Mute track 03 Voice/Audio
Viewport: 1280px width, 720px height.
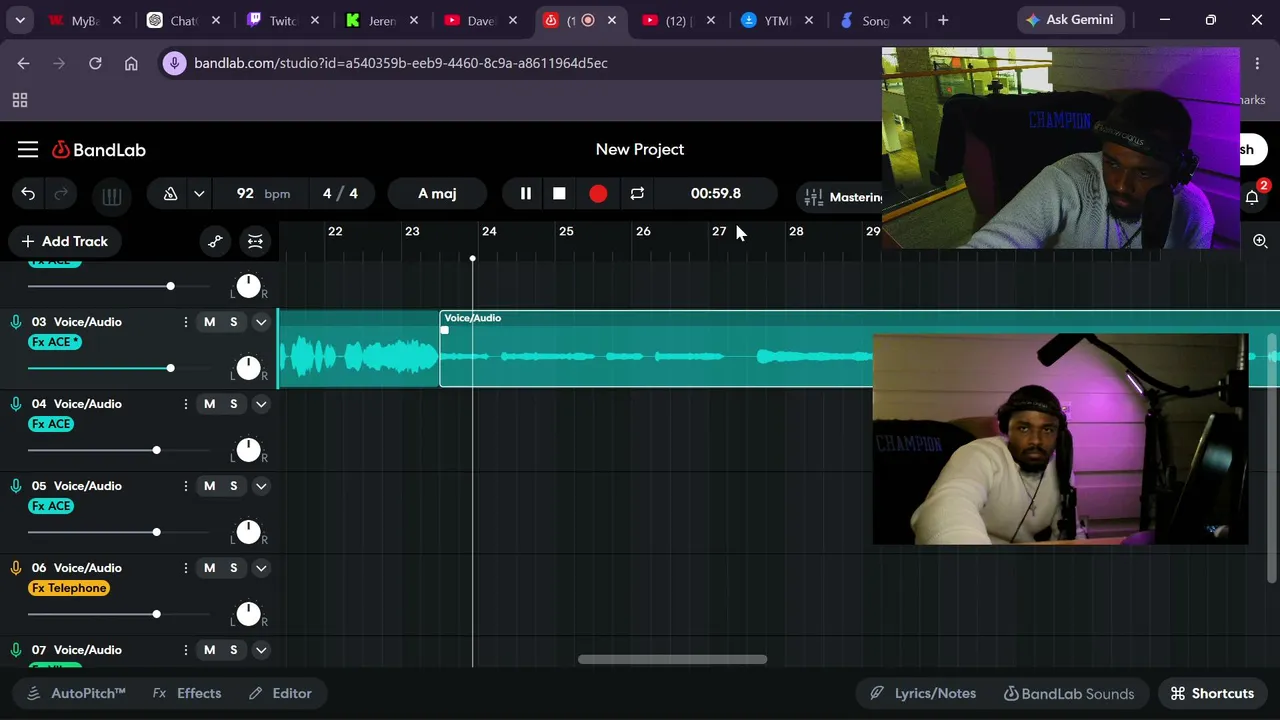pyautogui.click(x=209, y=322)
